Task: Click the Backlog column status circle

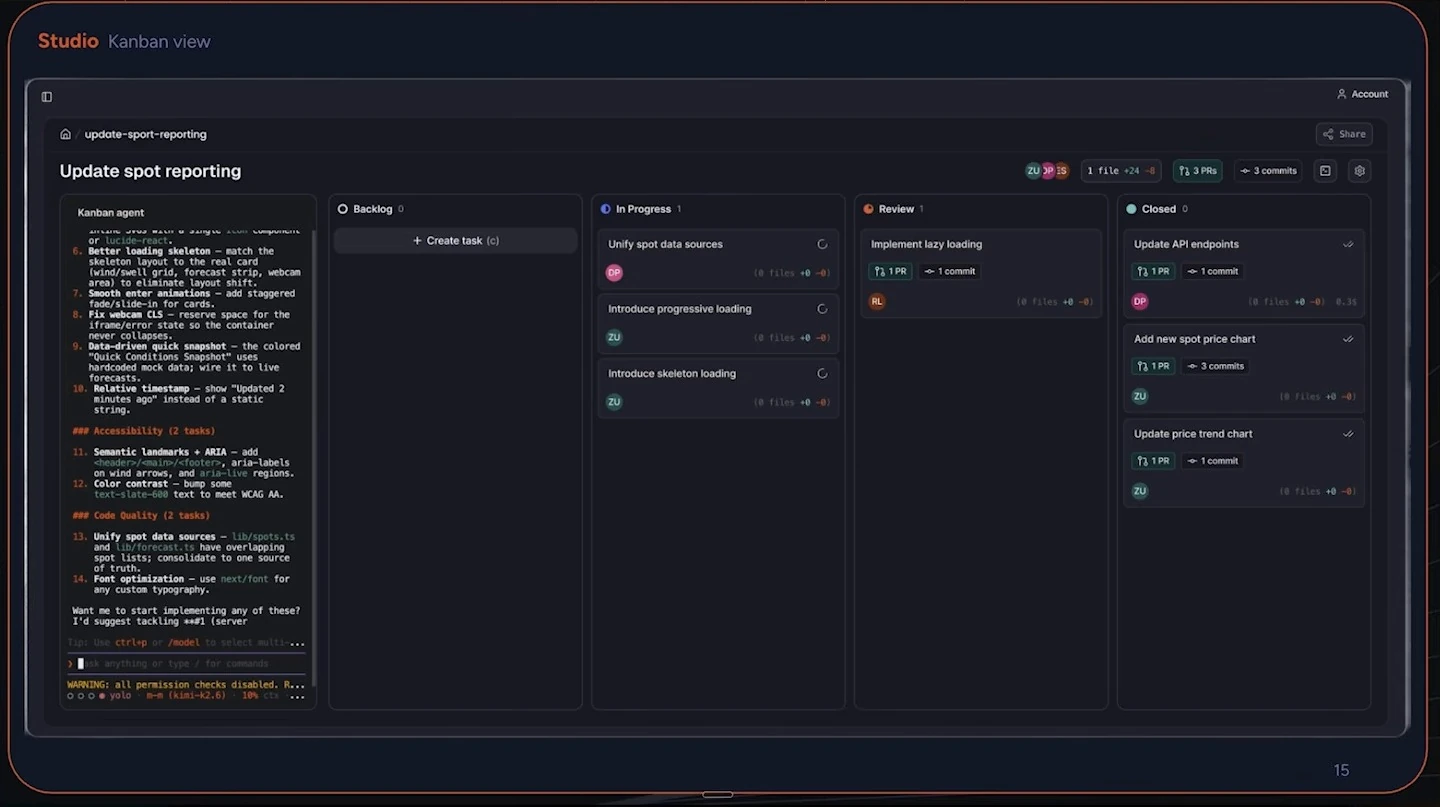Action: pyautogui.click(x=343, y=209)
